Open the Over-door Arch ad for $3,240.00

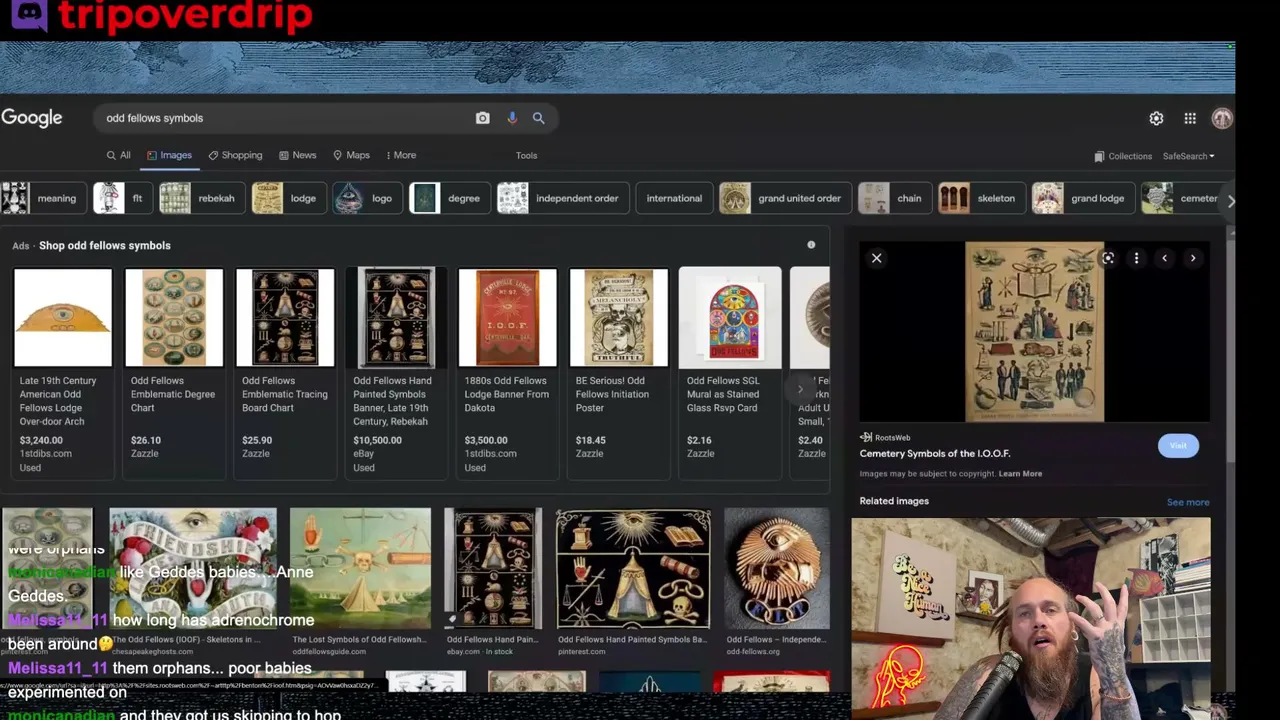pyautogui.click(x=62, y=372)
